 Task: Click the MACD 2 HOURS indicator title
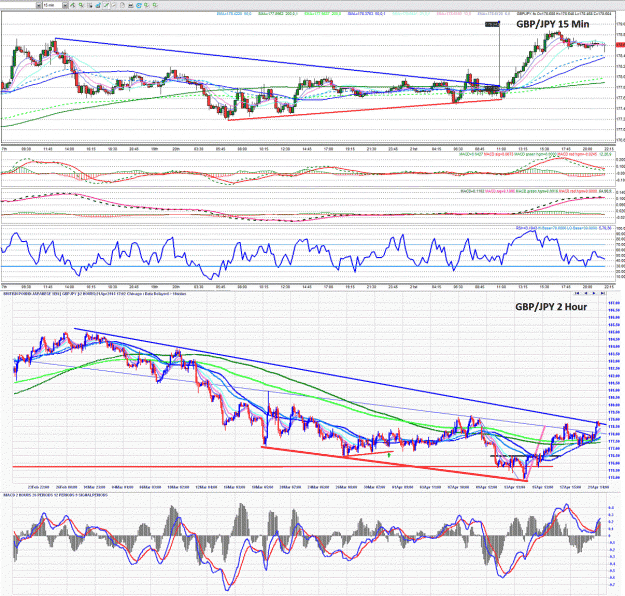coord(55,495)
